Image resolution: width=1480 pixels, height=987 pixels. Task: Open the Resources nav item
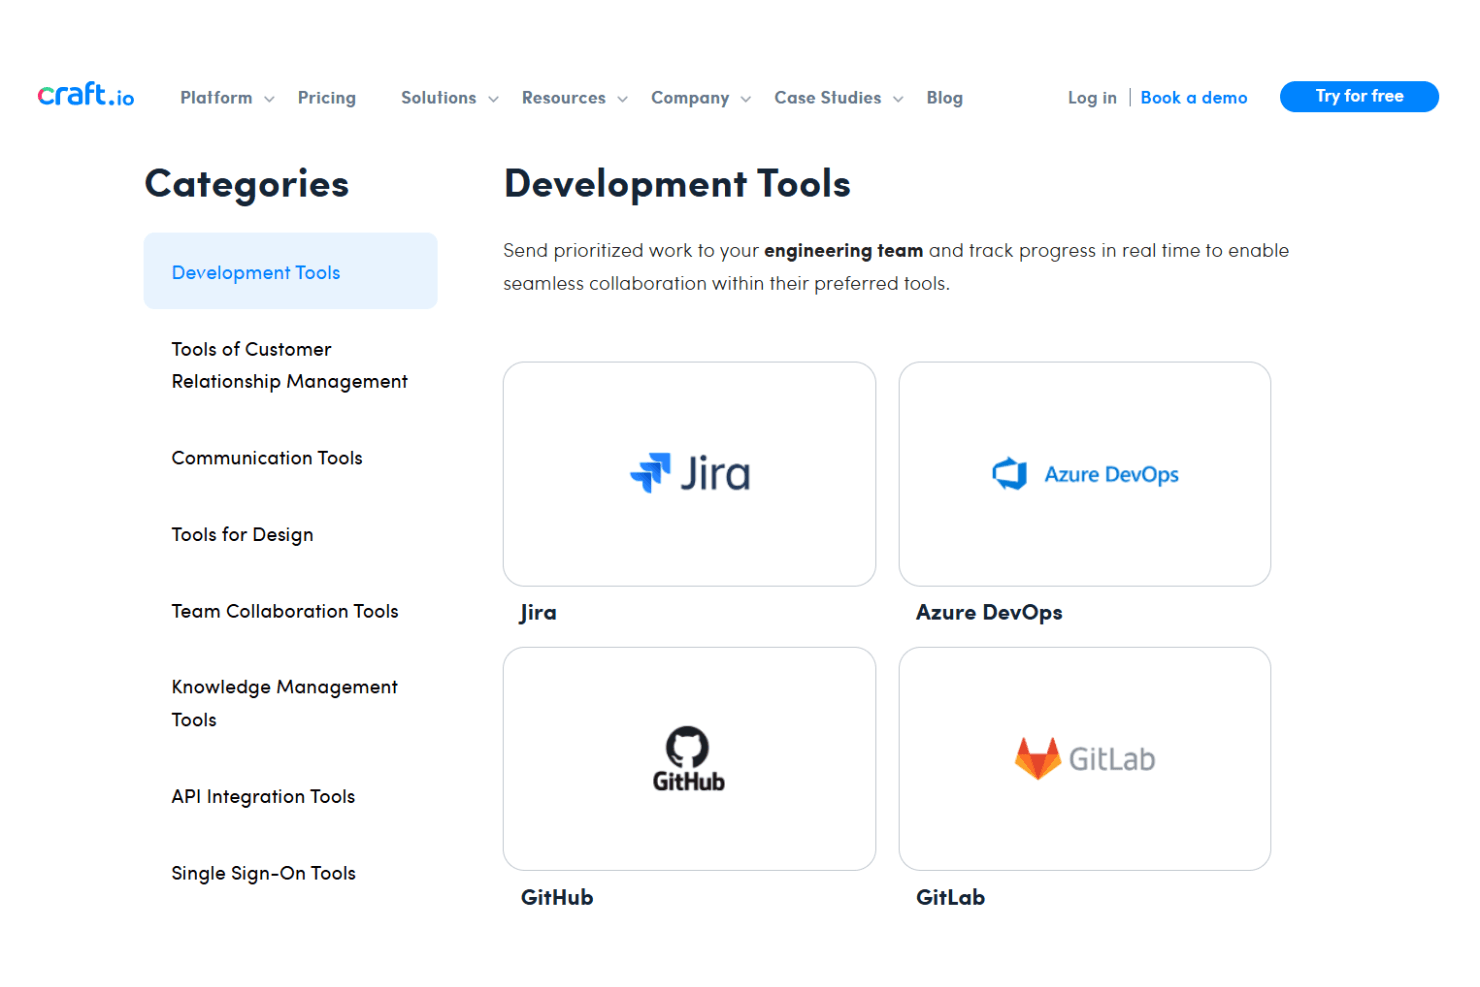pos(563,98)
